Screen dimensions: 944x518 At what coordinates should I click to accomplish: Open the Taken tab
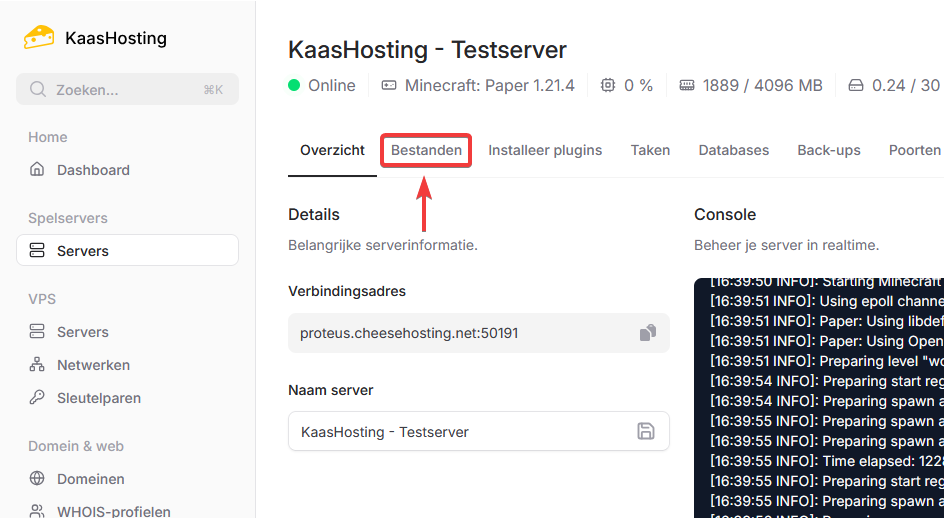650,150
